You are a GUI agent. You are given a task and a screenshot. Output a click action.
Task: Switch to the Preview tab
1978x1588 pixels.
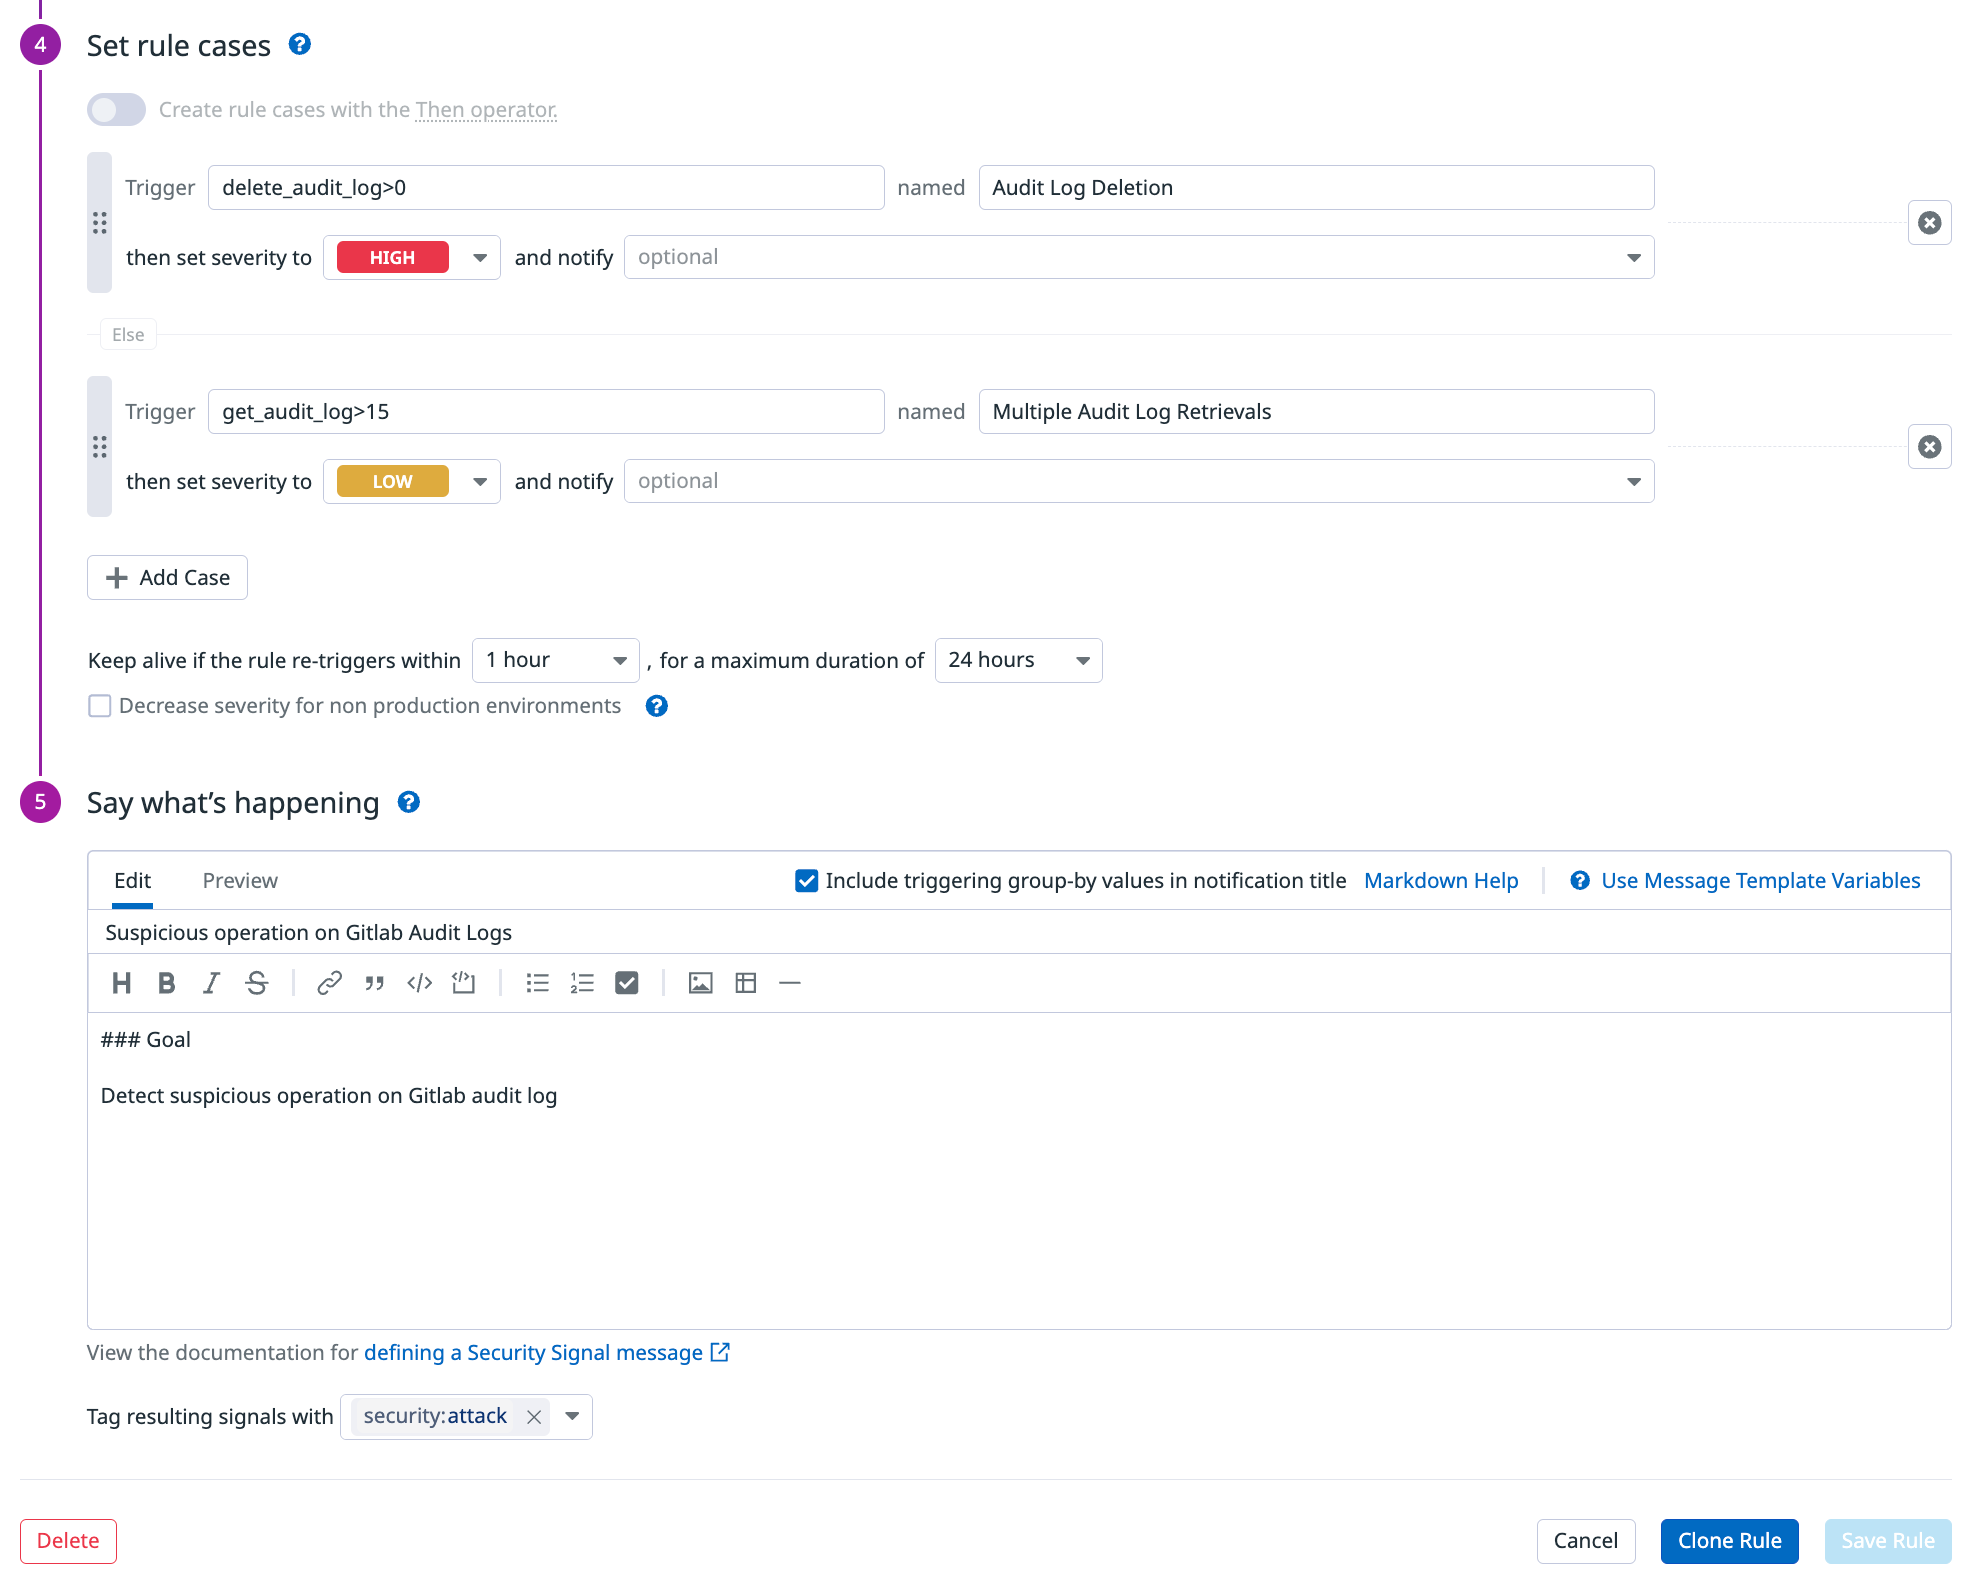pos(240,880)
